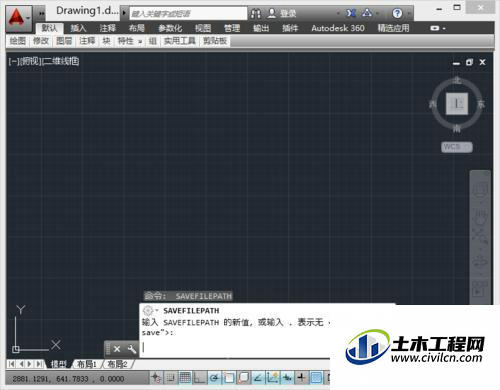Open the 实用工具 panel button
Image resolution: width=500 pixels, height=390 pixels.
pos(180,41)
